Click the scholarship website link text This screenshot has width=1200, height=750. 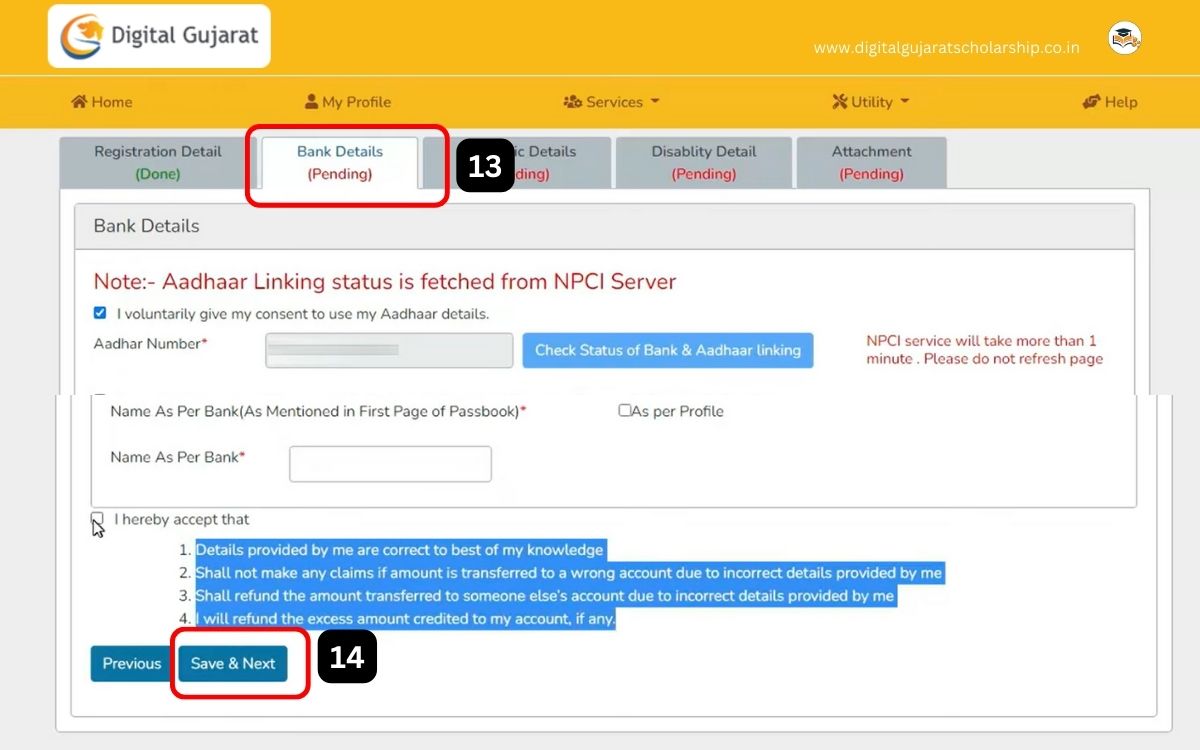(x=948, y=46)
